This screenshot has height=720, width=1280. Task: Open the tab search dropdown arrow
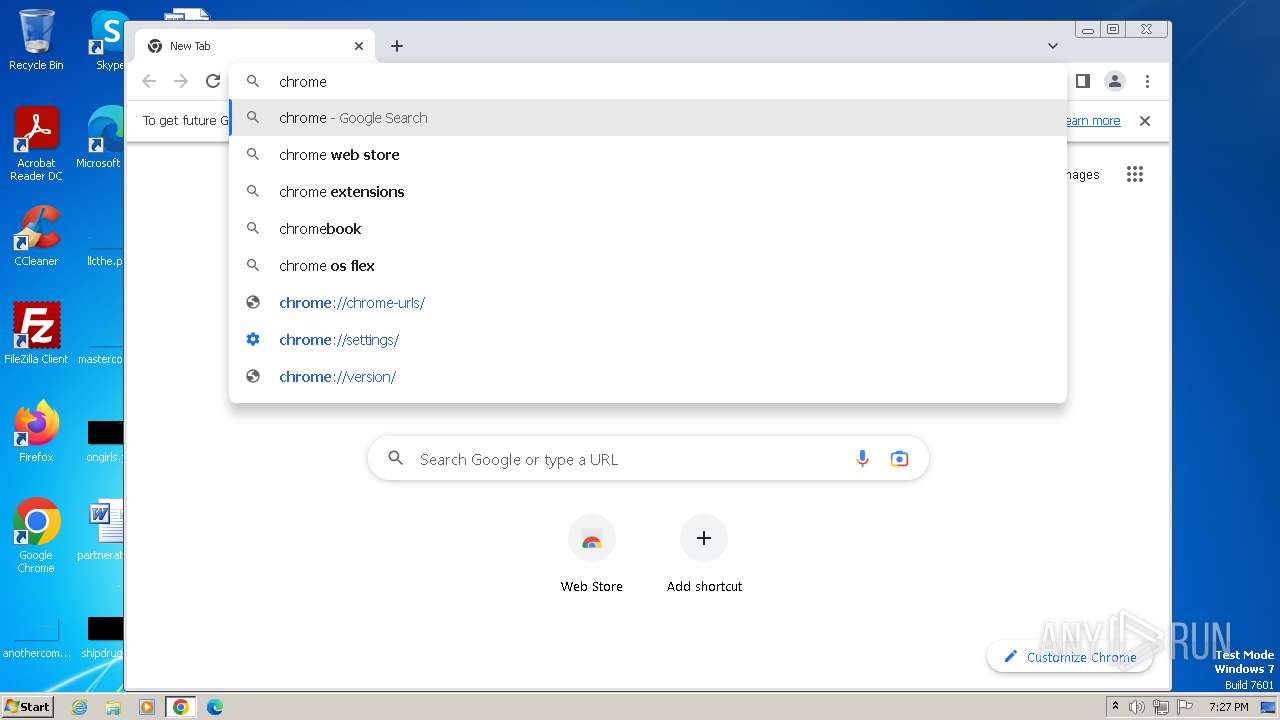[x=1053, y=46]
